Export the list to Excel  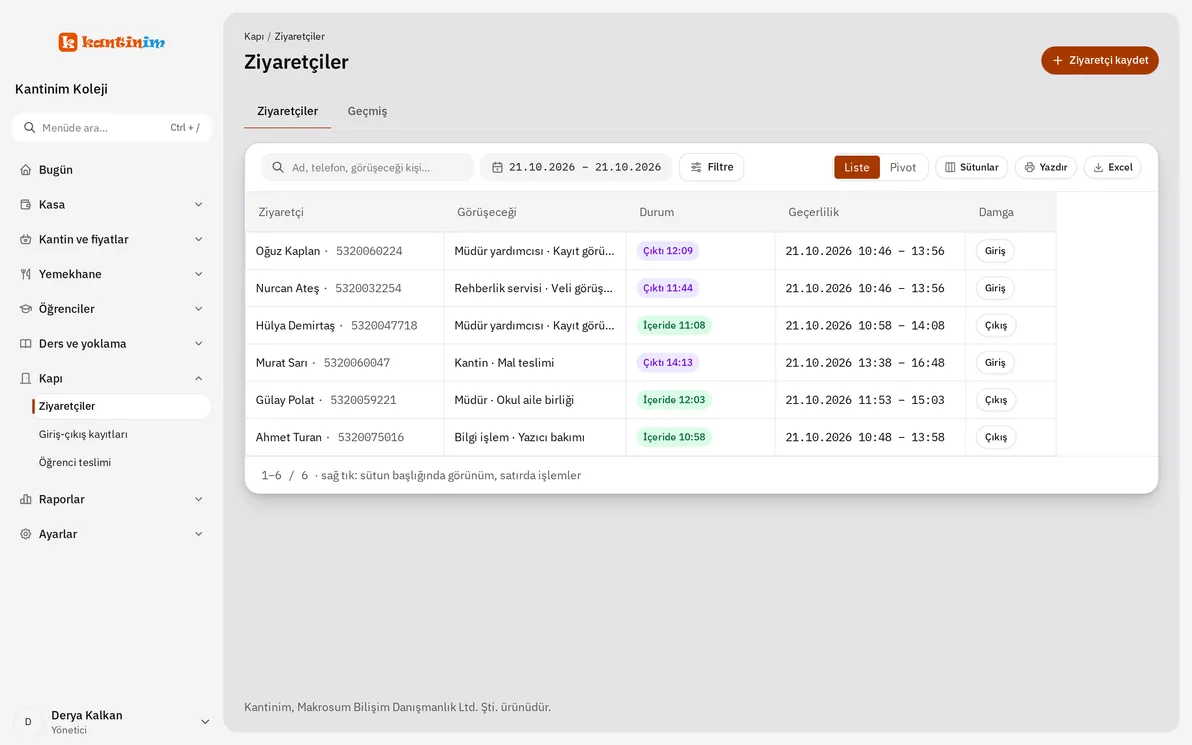(x=1113, y=167)
